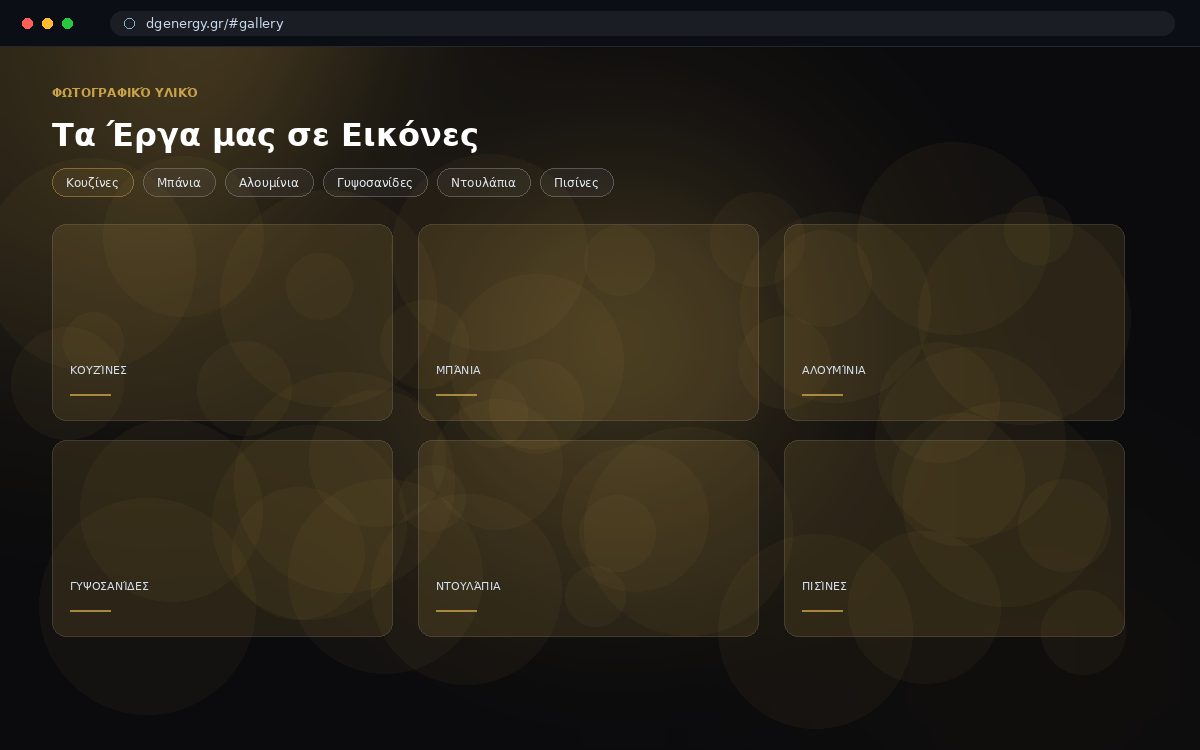This screenshot has width=1200, height=750.
Task: Open the ΠΙΣΊΝΕΣ gallery card
Action: click(954, 538)
